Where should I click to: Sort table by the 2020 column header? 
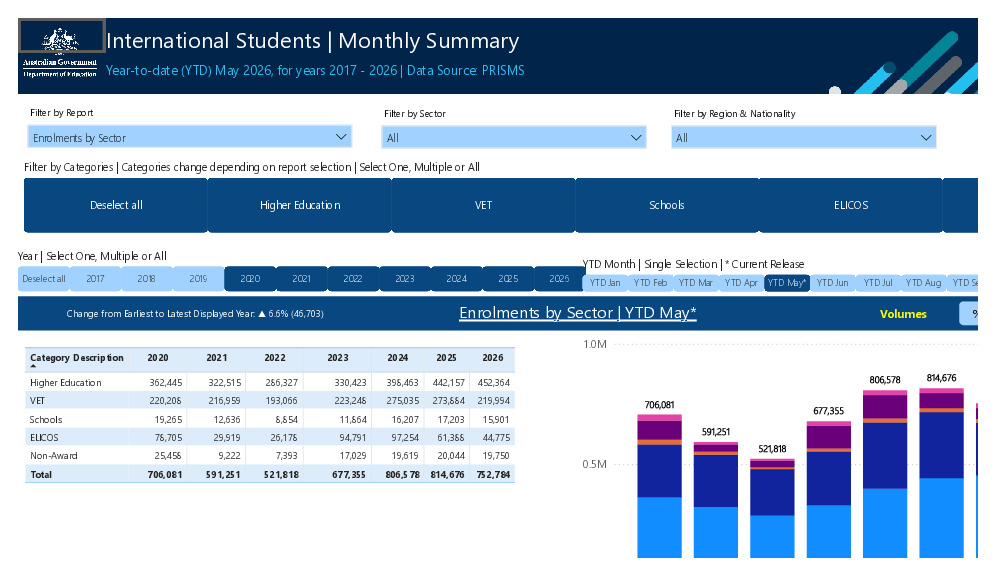pyautogui.click(x=158, y=358)
